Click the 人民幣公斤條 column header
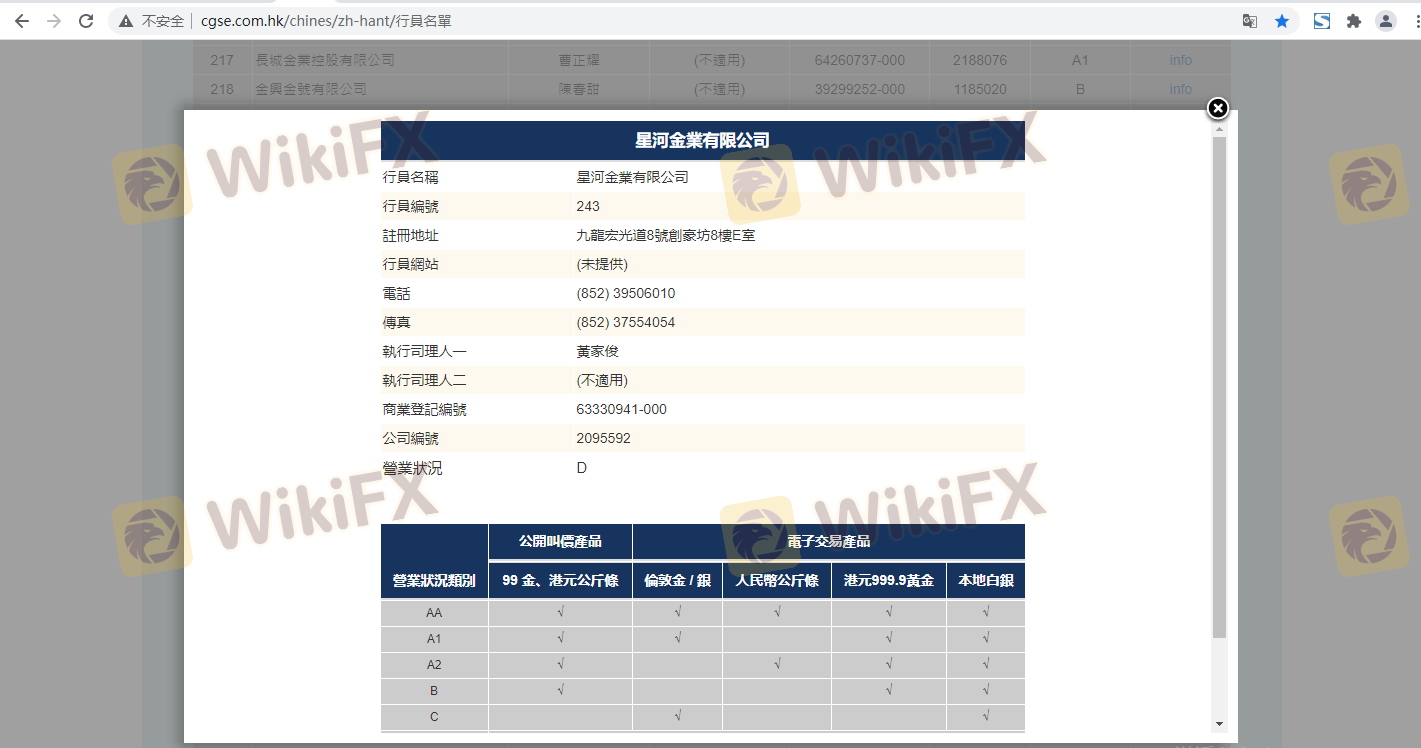The image size is (1421, 748). (777, 581)
